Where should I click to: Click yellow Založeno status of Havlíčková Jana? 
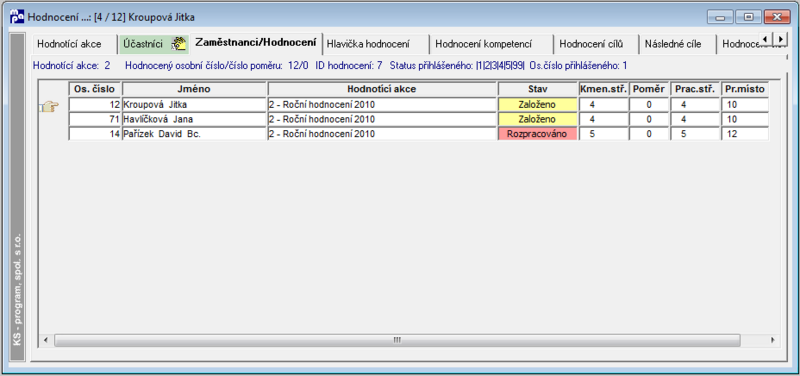point(538,119)
